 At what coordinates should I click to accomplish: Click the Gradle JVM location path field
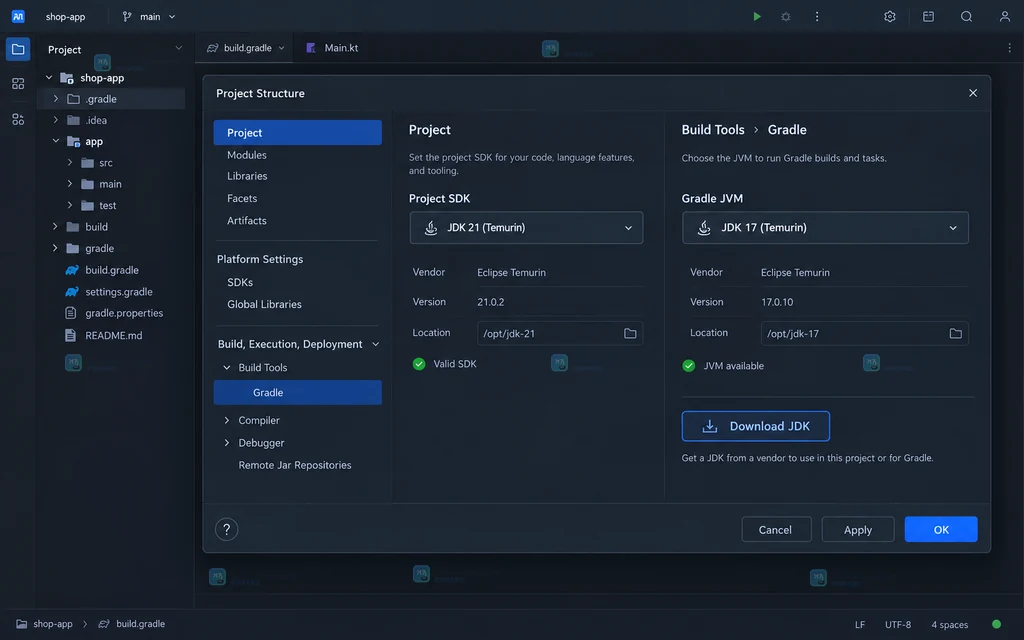coord(864,334)
